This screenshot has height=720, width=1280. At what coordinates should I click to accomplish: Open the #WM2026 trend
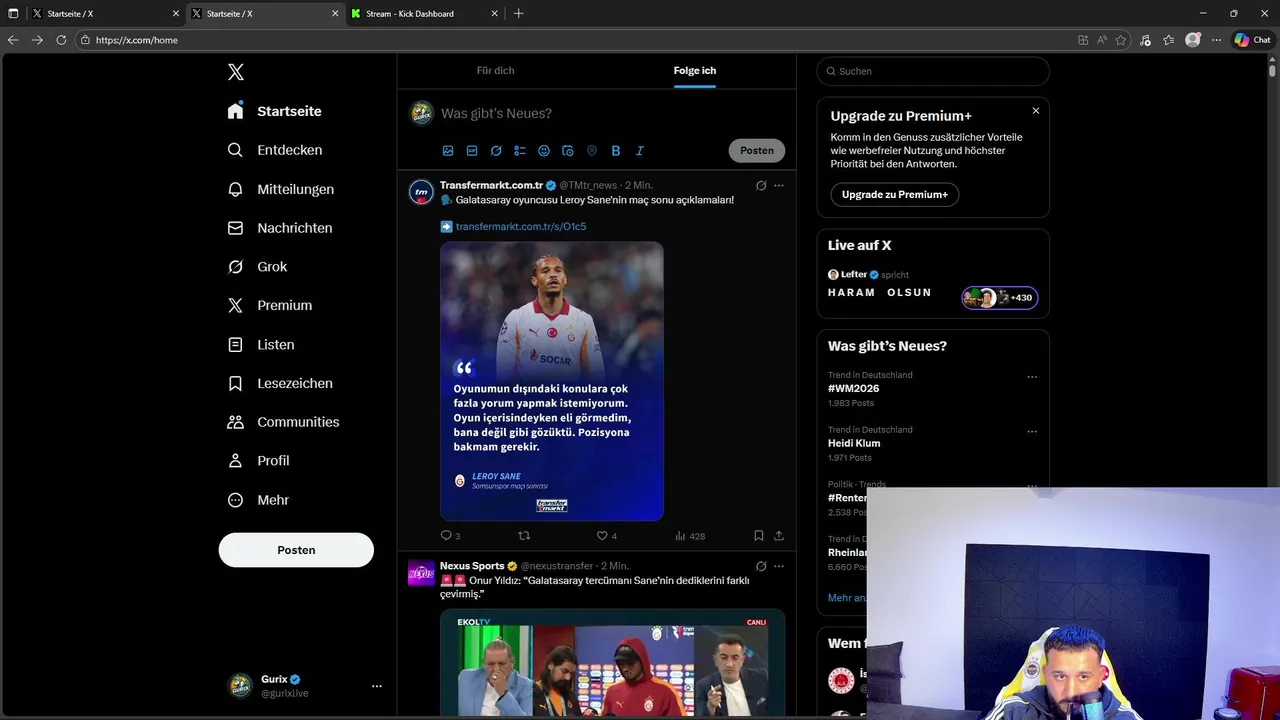click(854, 388)
